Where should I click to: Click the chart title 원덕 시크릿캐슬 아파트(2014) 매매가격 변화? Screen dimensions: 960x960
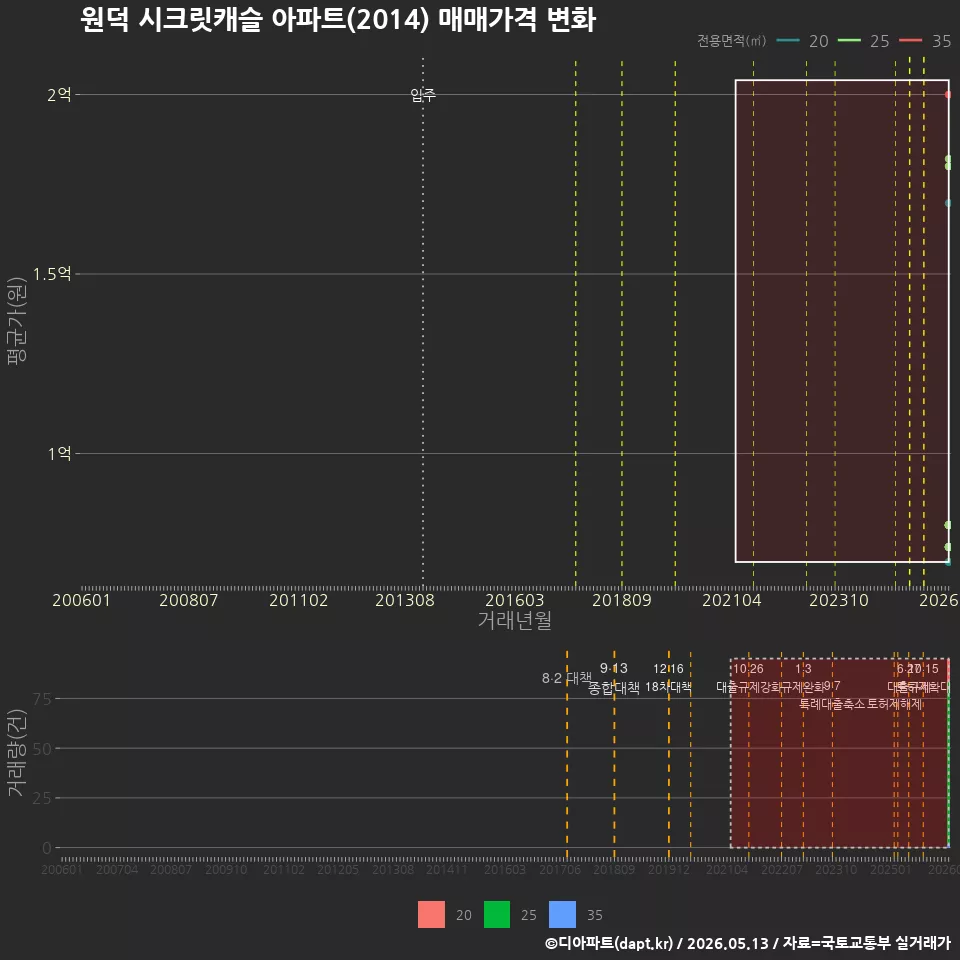(x=338, y=20)
